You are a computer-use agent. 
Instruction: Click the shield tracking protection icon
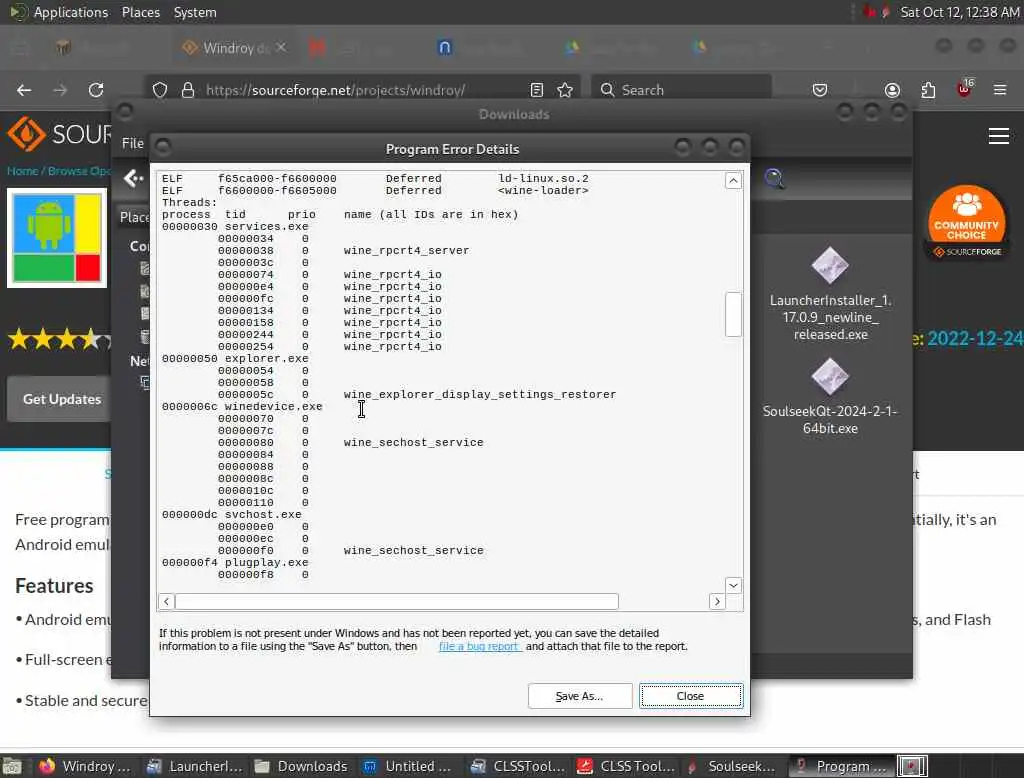(x=160, y=90)
